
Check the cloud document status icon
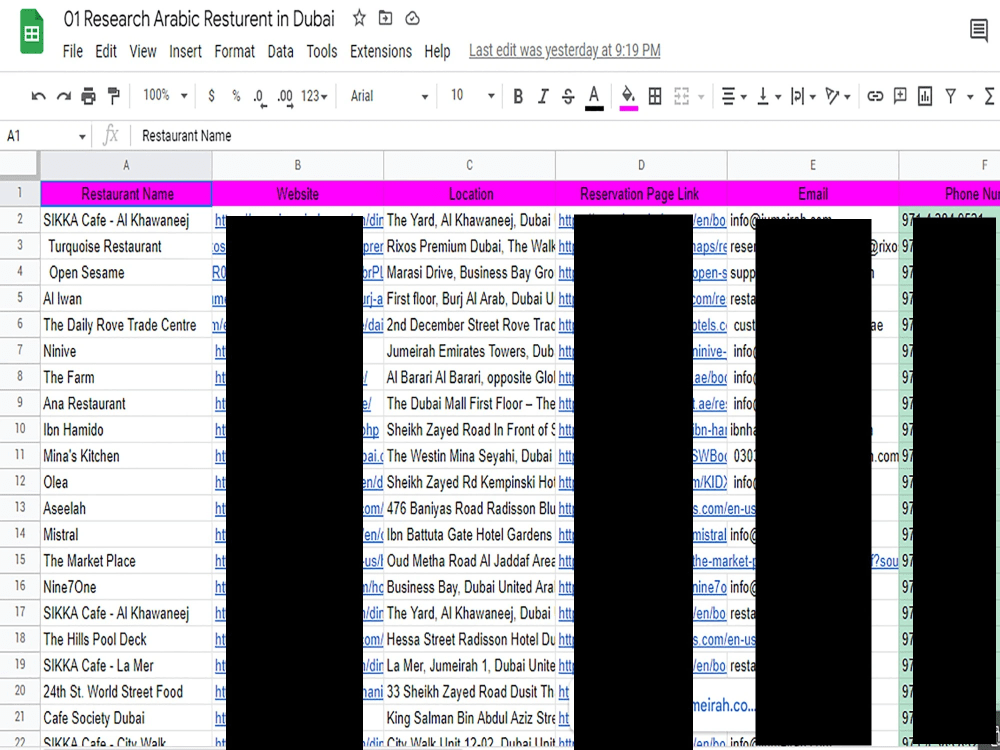pos(413,18)
